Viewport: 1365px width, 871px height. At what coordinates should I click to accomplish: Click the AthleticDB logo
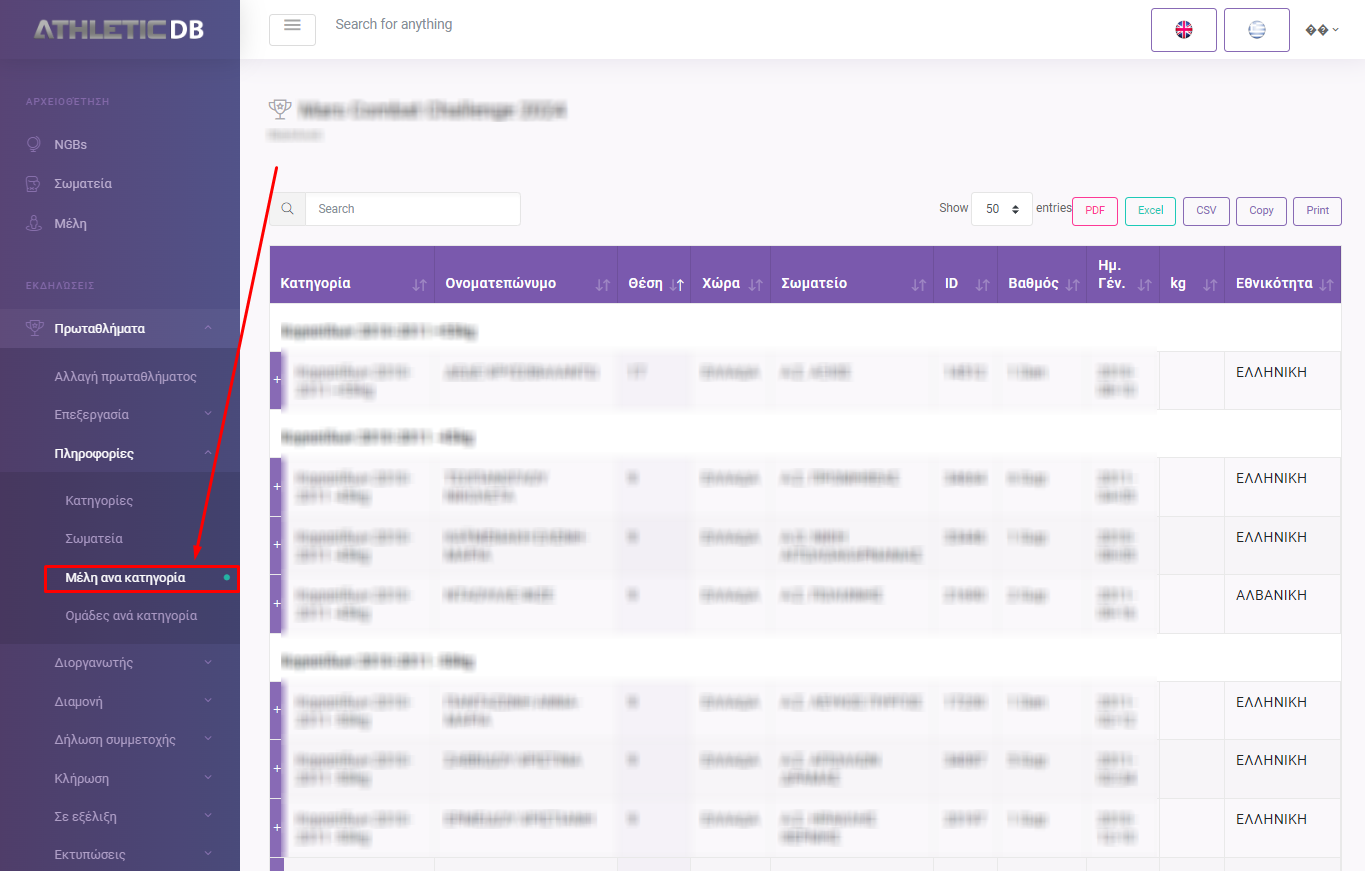[119, 29]
